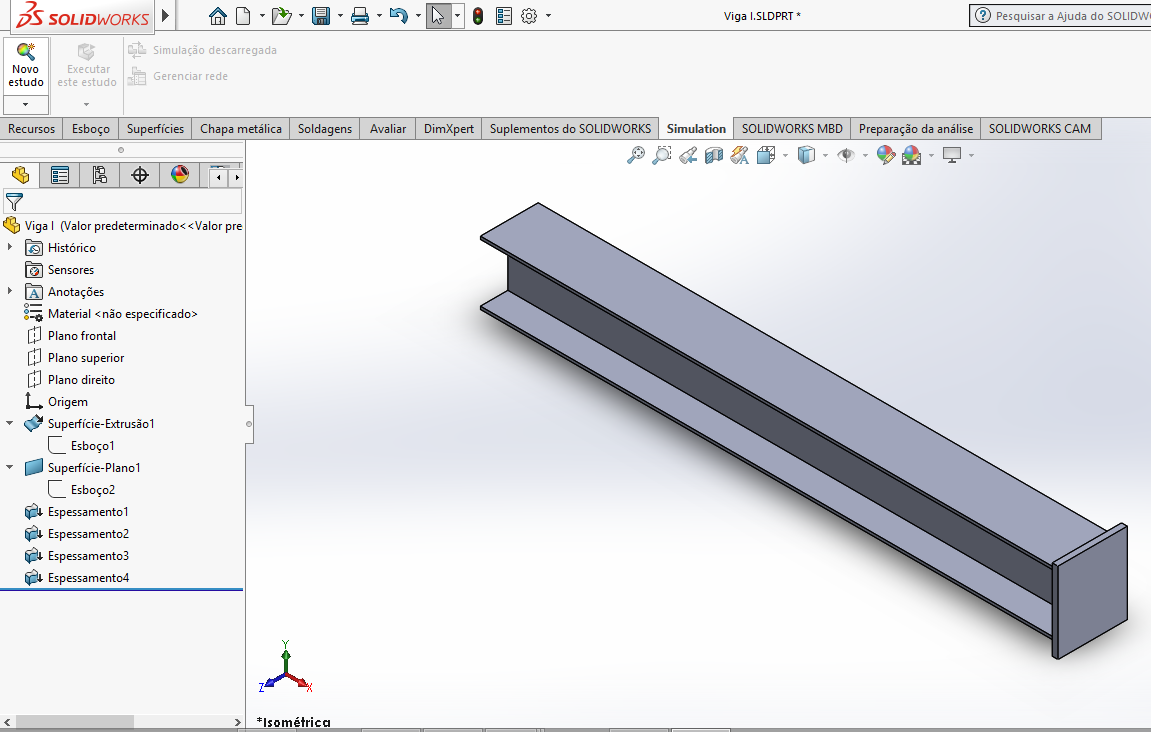The height and width of the screenshot is (732, 1151).
Task: Open the PropertyManager panel tab
Action: tap(60, 176)
